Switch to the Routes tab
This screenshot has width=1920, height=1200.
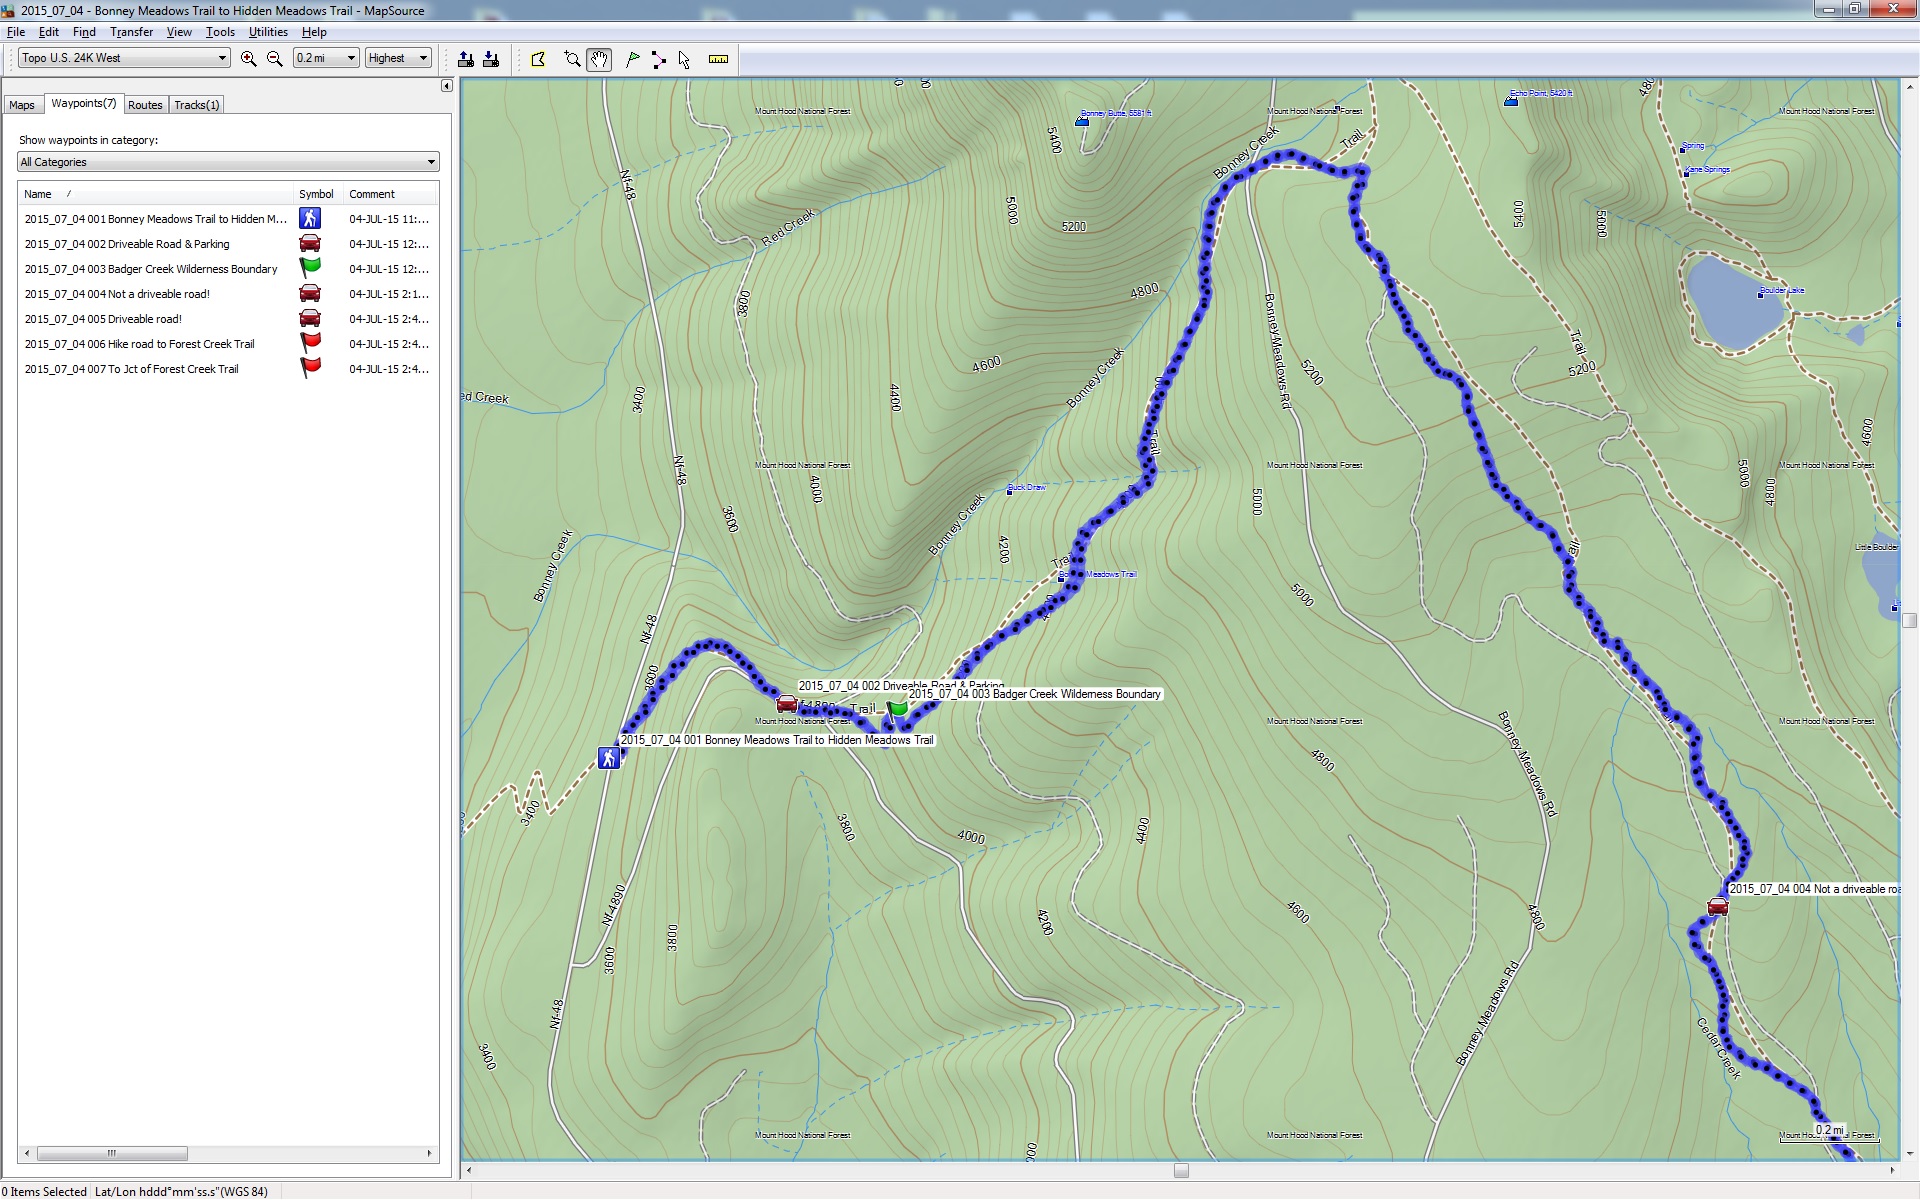tap(145, 105)
